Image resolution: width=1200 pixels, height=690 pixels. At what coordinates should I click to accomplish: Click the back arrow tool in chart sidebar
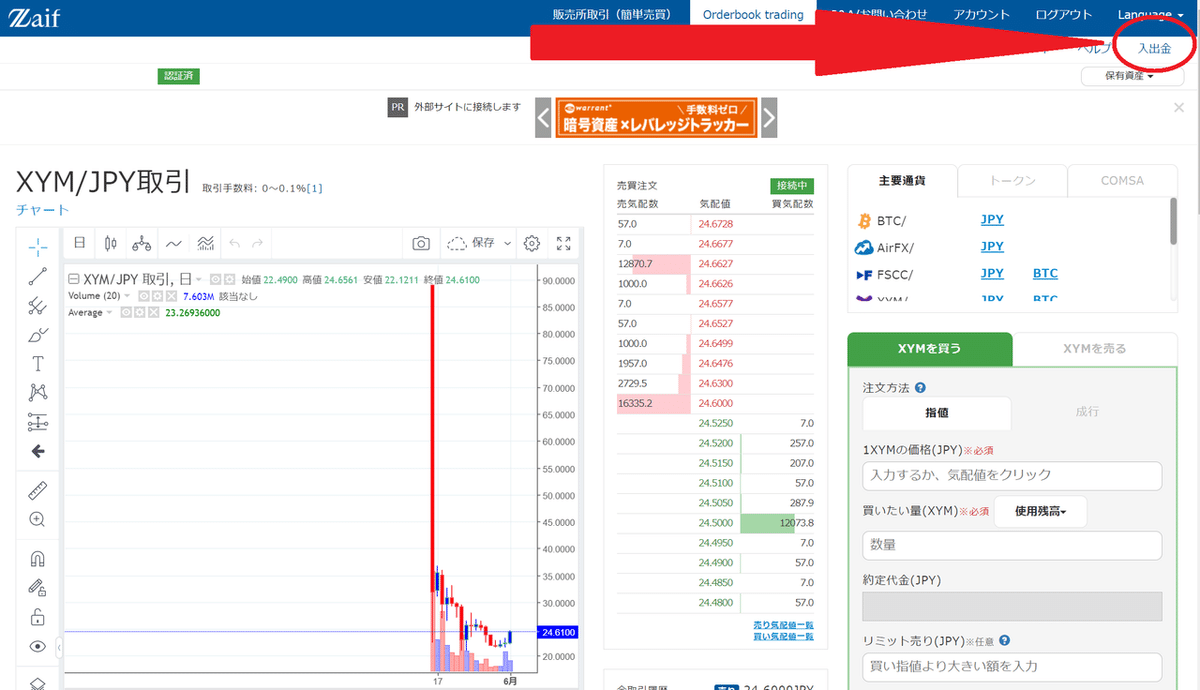coord(38,451)
